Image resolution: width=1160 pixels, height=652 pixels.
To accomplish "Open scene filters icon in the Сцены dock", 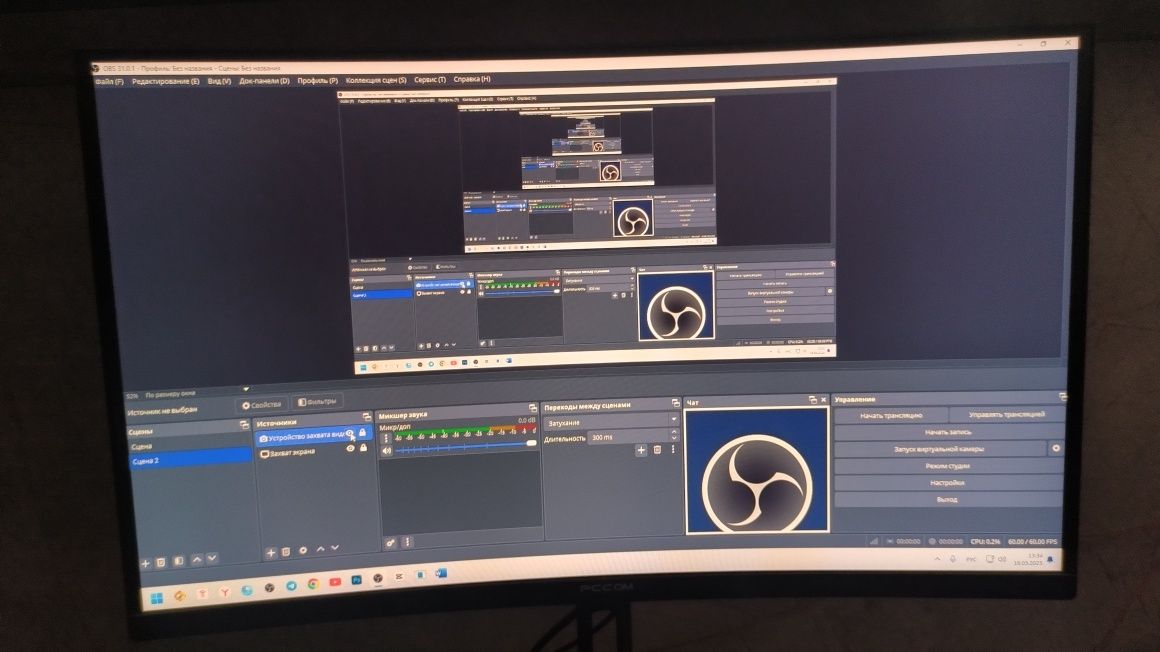I will coord(178,562).
